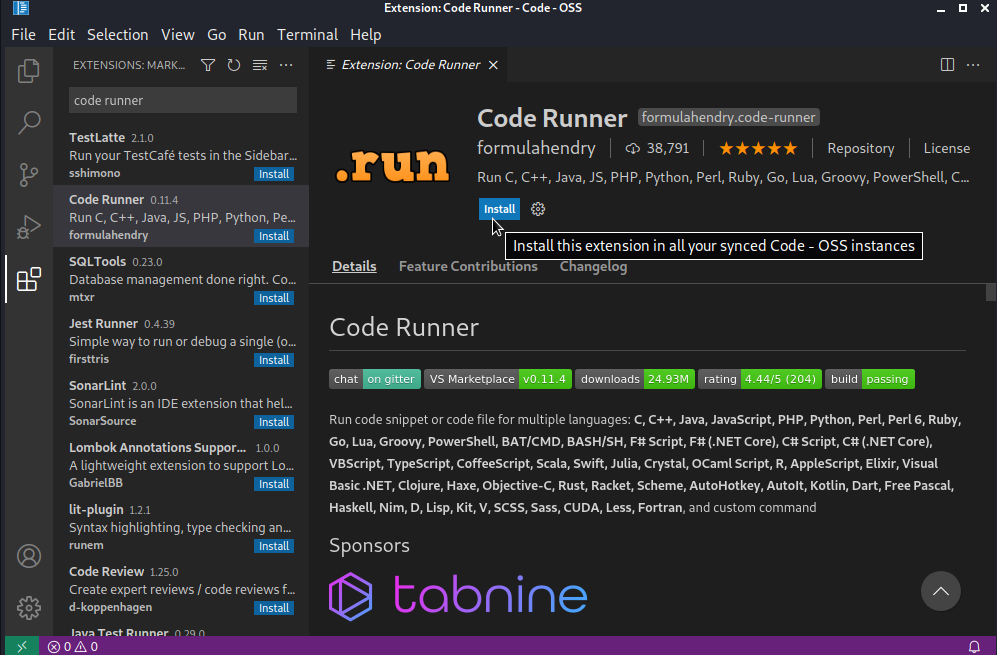
Task: Click the formulahendry.code-runner identifier
Action: pos(728,118)
